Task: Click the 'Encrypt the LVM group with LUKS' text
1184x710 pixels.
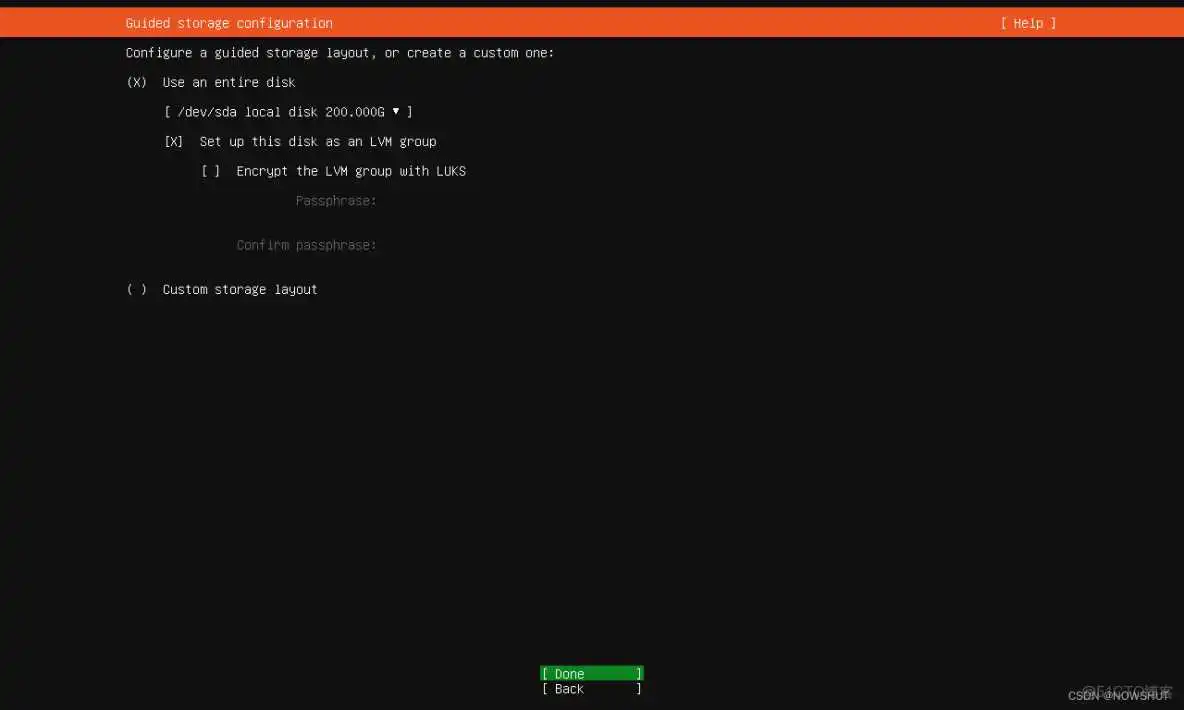Action: click(x=351, y=171)
